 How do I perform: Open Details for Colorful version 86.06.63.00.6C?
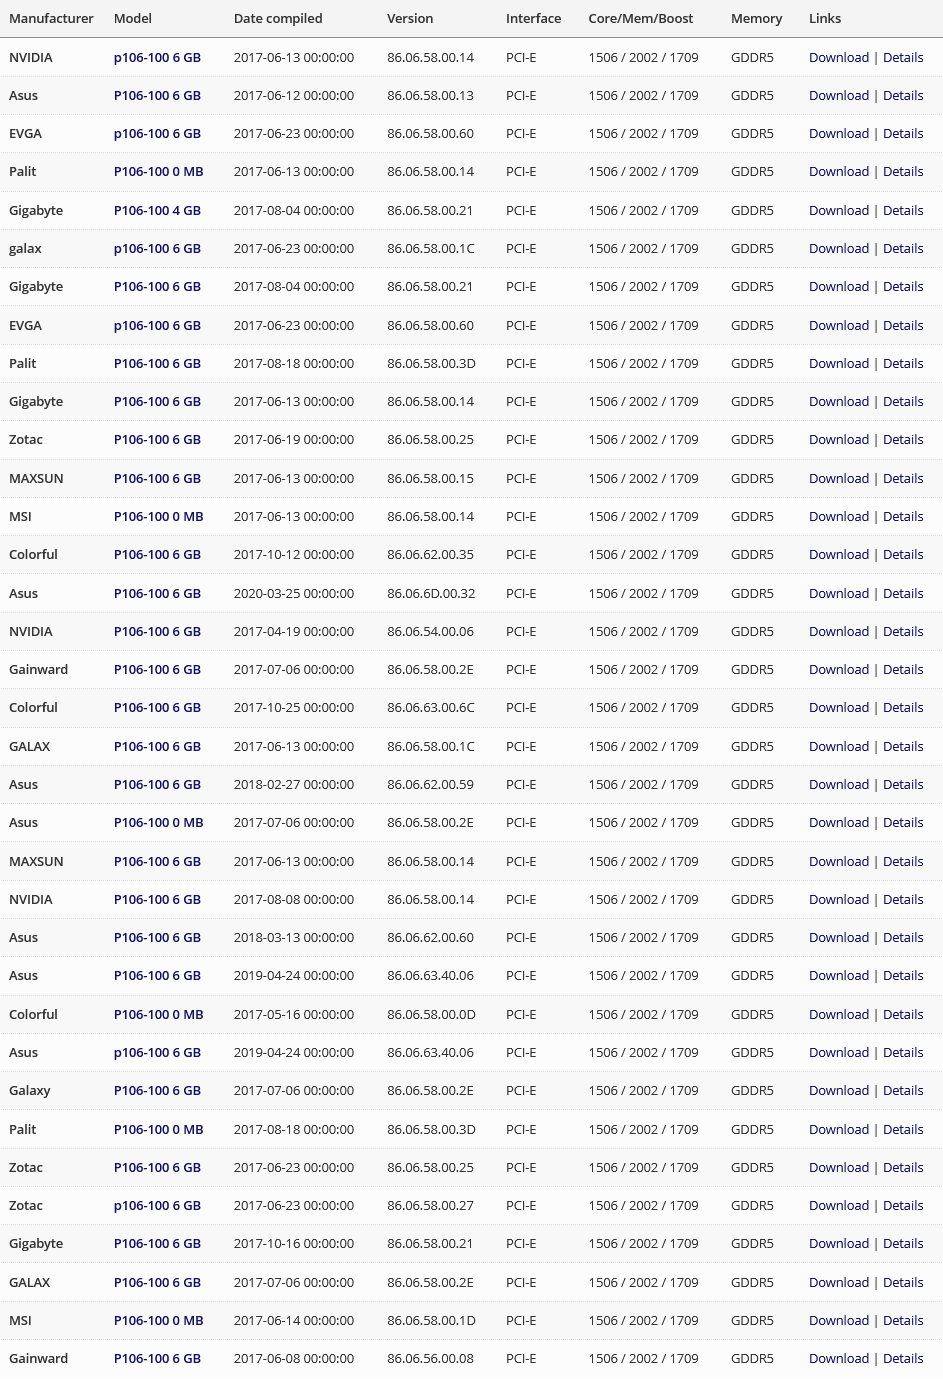902,707
